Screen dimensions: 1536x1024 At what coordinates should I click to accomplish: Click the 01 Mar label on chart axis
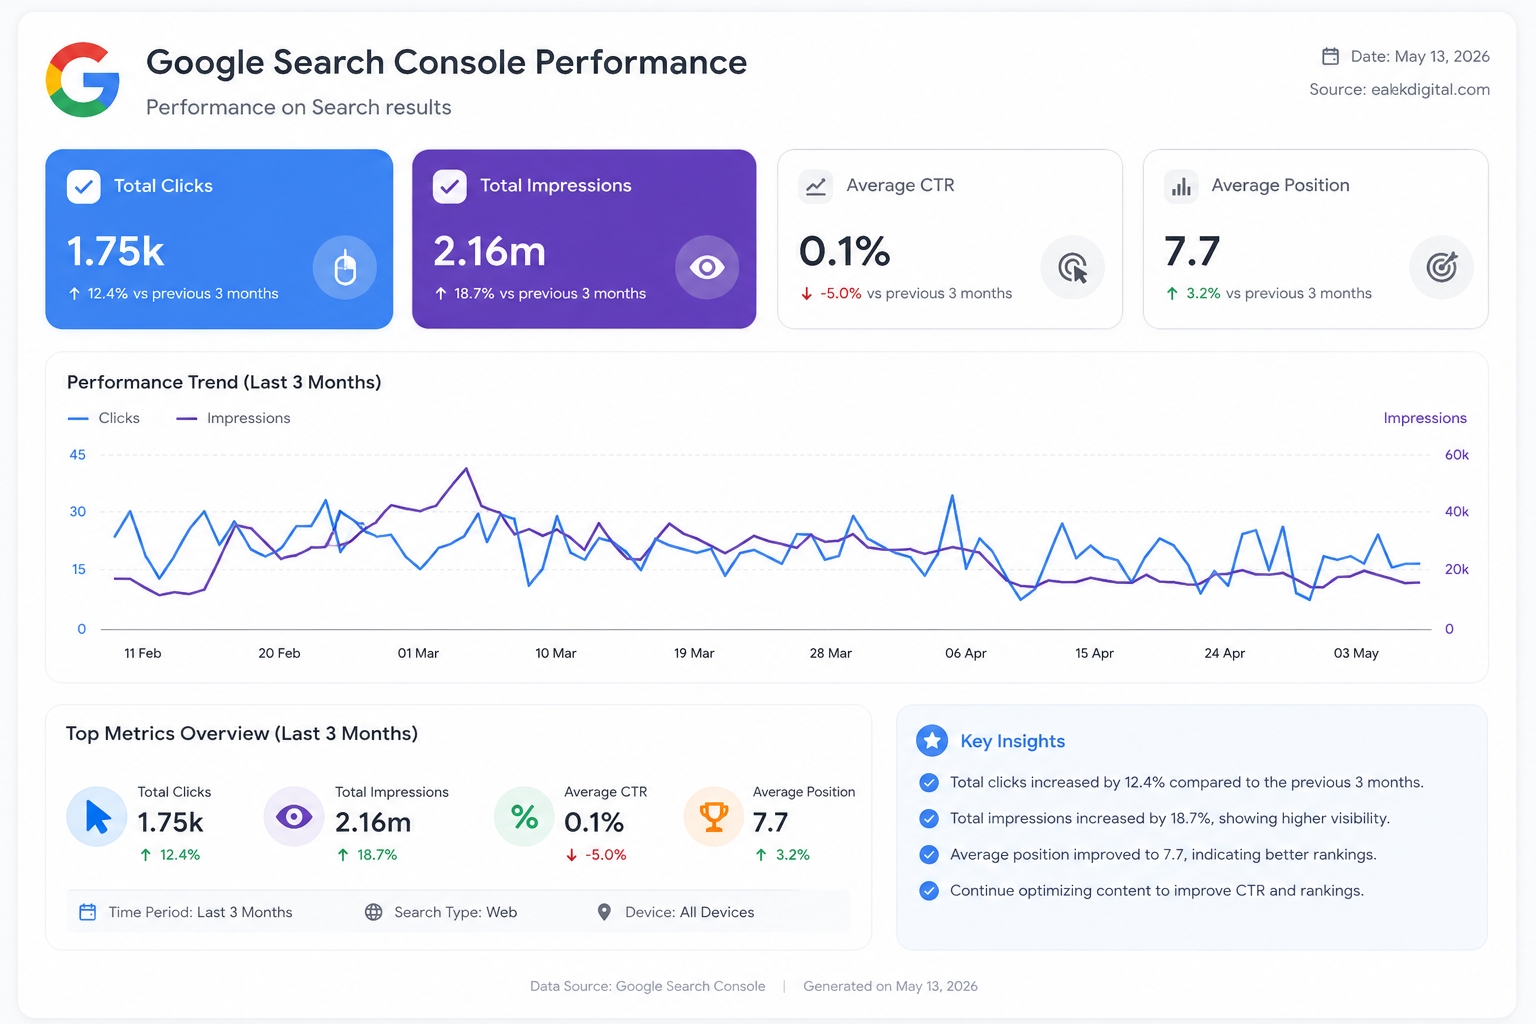[x=418, y=653]
